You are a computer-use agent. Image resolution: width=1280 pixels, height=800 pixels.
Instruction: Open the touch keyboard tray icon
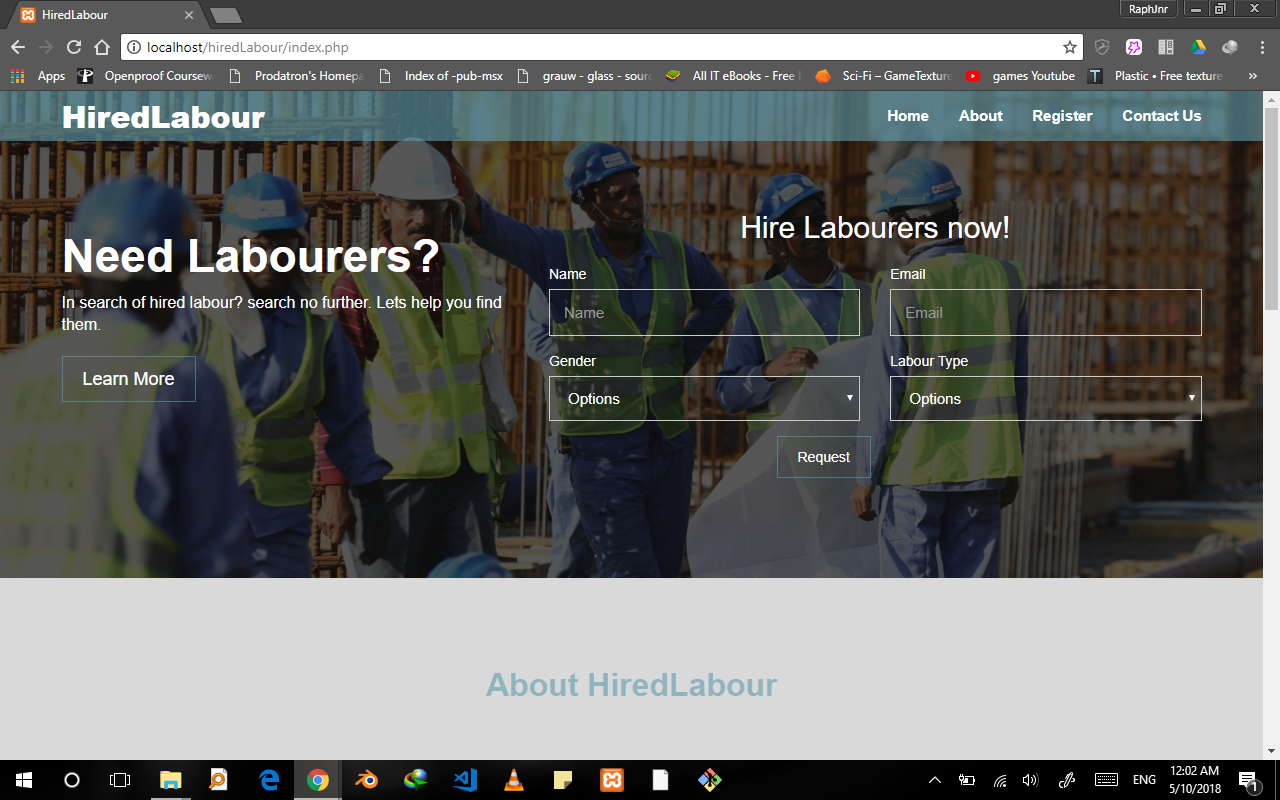click(x=1106, y=780)
